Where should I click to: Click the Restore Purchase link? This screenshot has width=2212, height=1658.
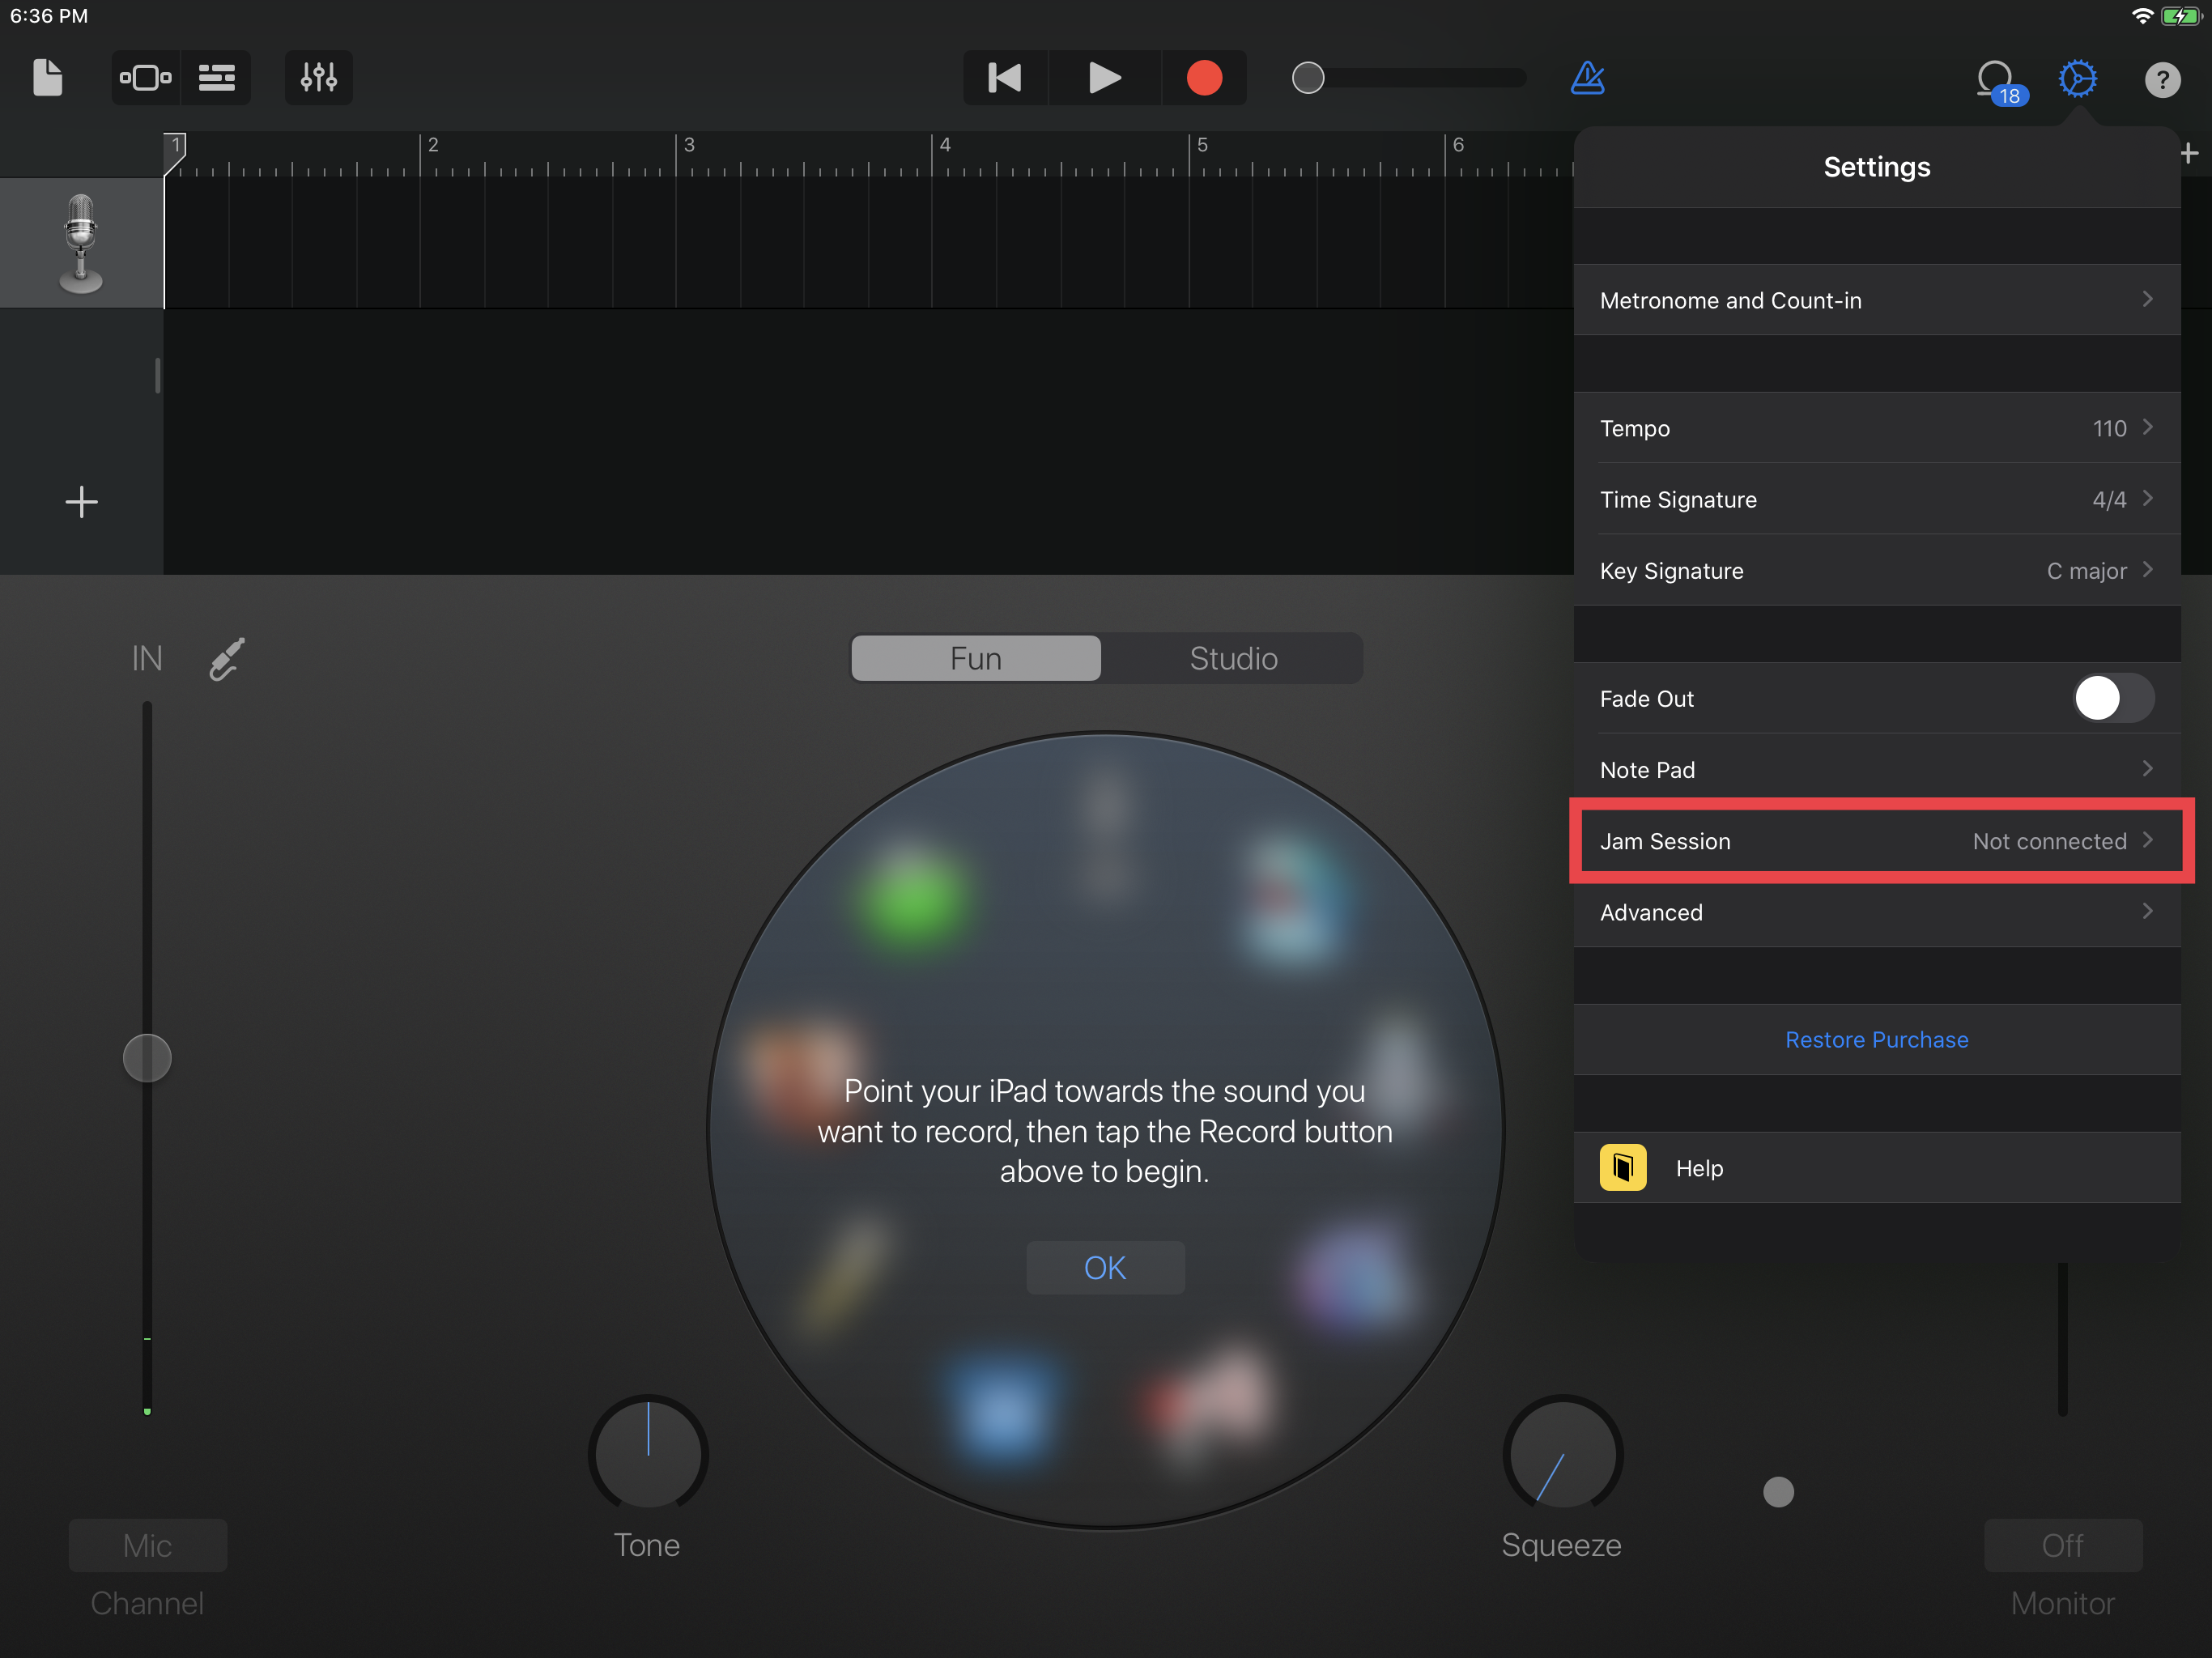point(1876,1040)
